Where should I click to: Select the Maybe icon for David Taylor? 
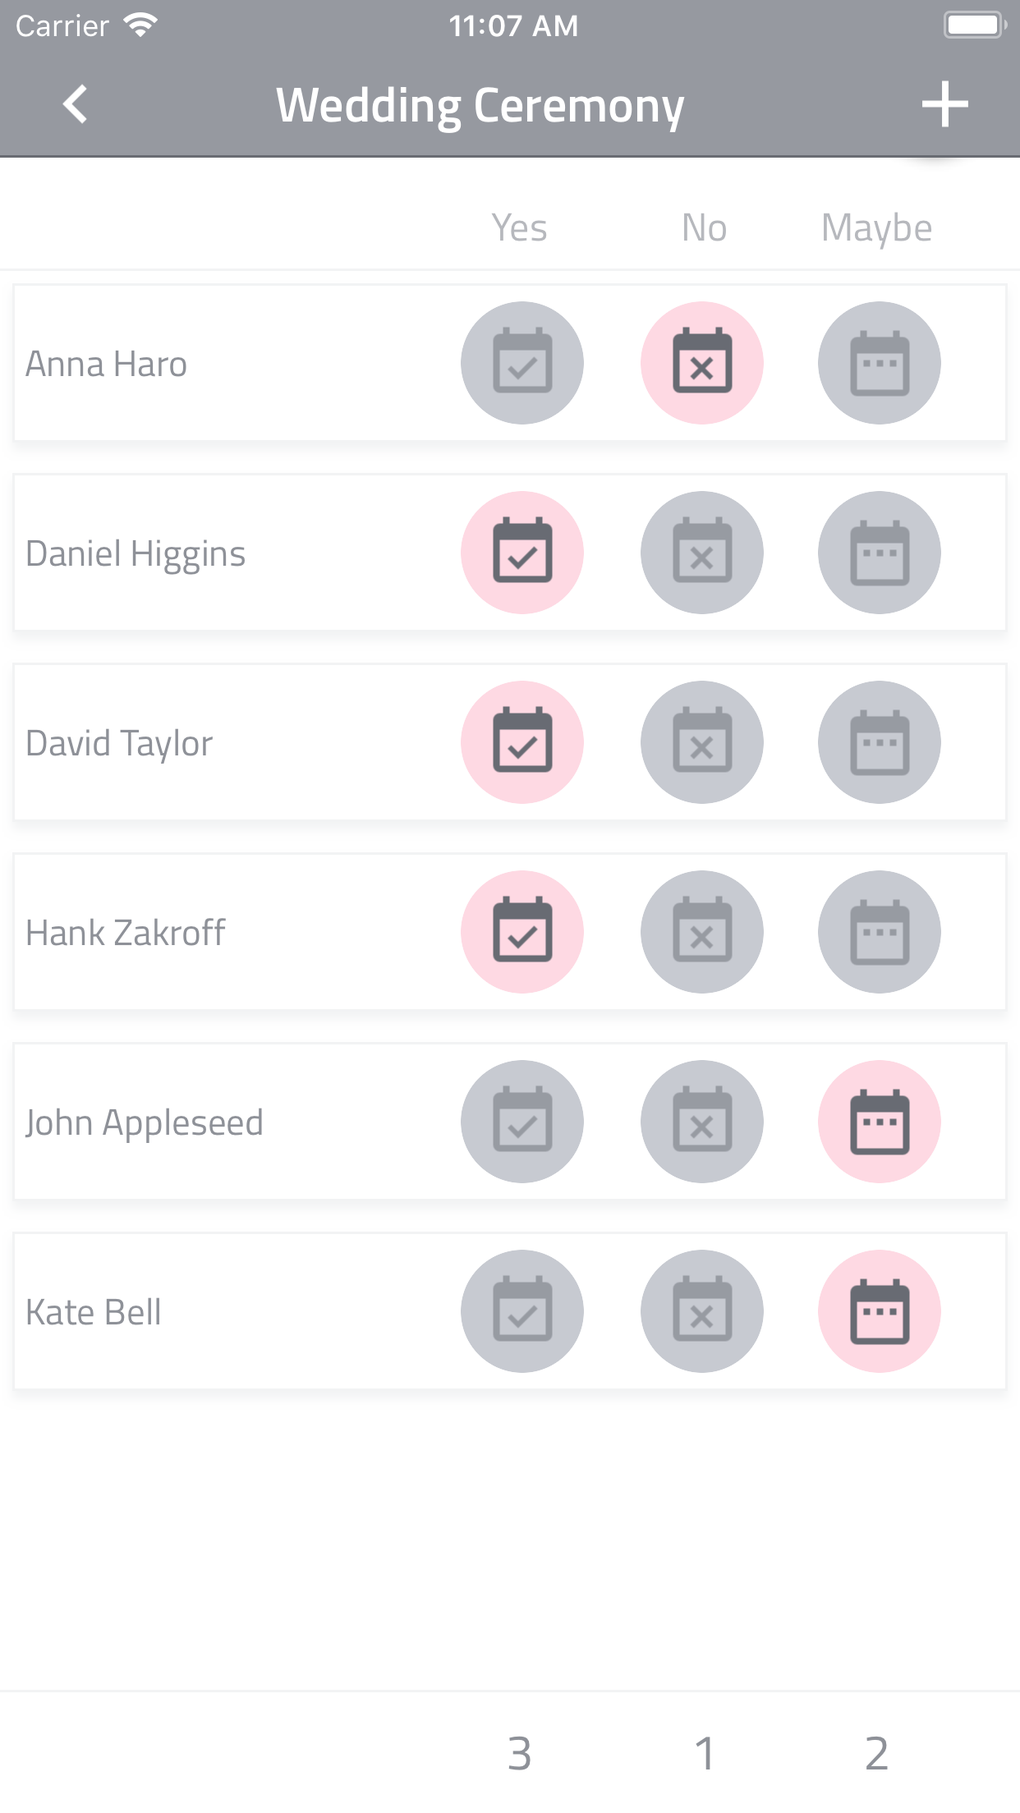pos(879,742)
